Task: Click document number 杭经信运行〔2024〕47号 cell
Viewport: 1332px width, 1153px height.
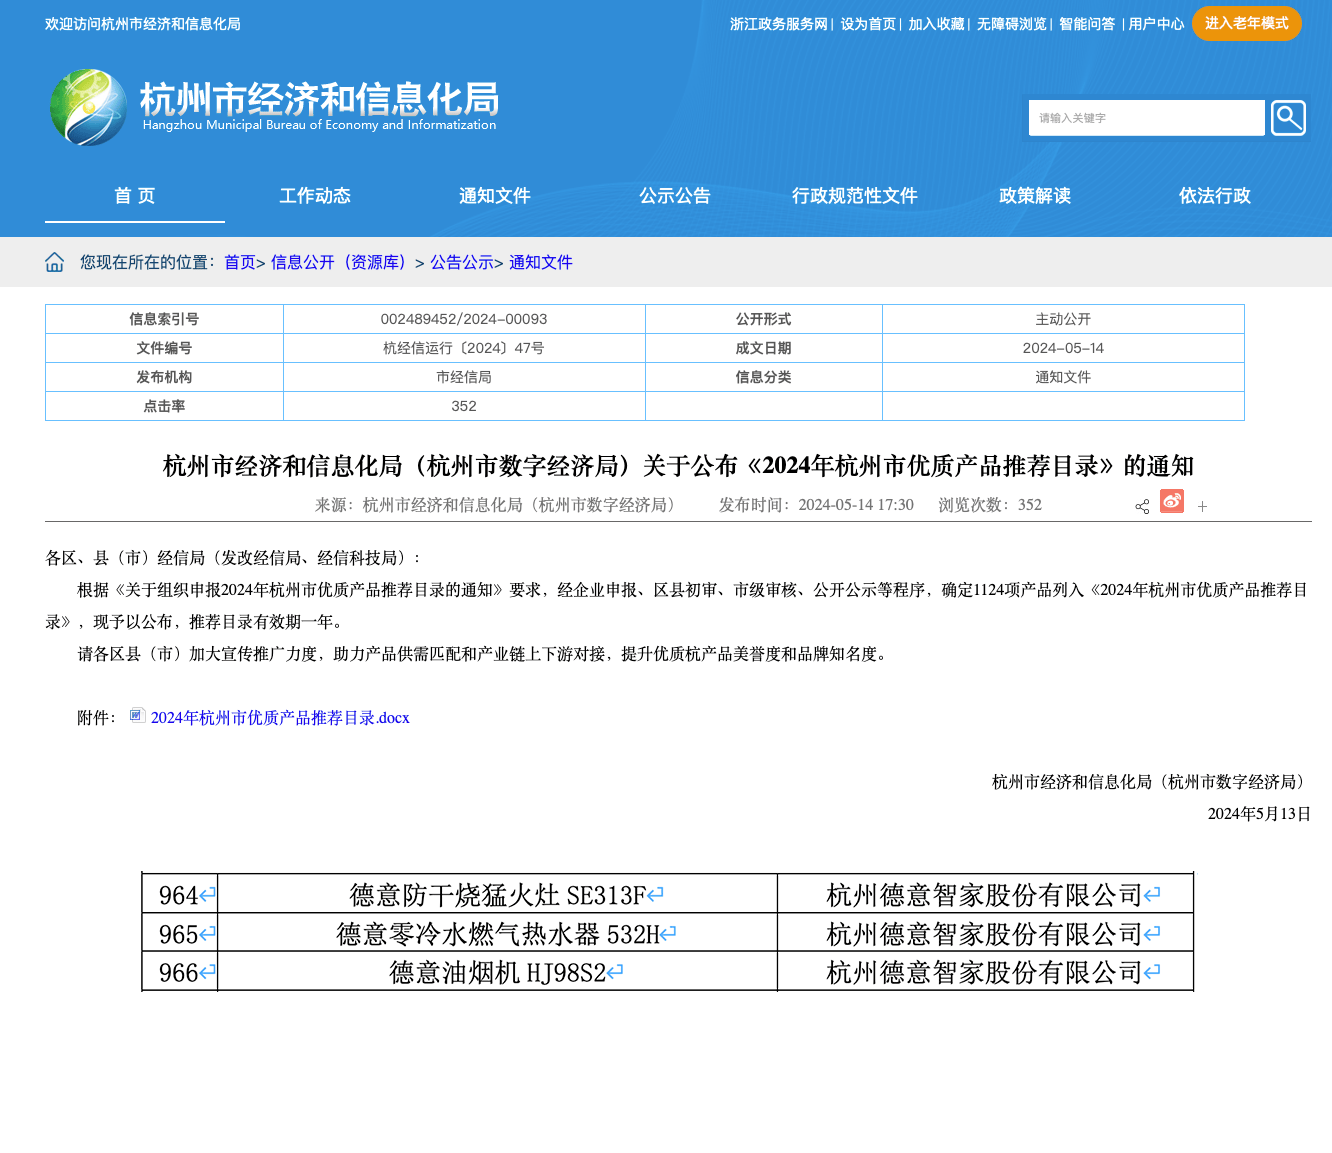Action: (x=464, y=348)
